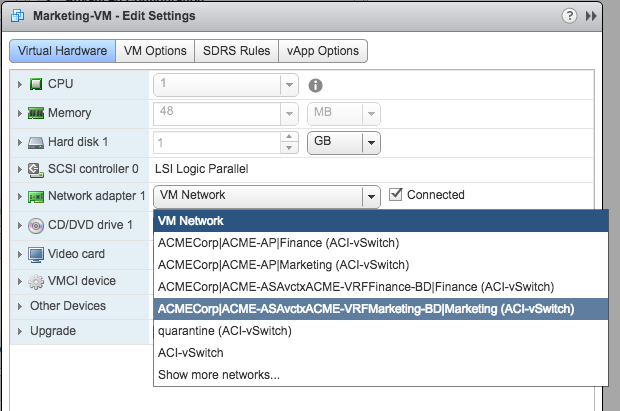This screenshot has height=411, width=620.
Task: Switch to the SDRS Rules tab
Action: click(236, 51)
